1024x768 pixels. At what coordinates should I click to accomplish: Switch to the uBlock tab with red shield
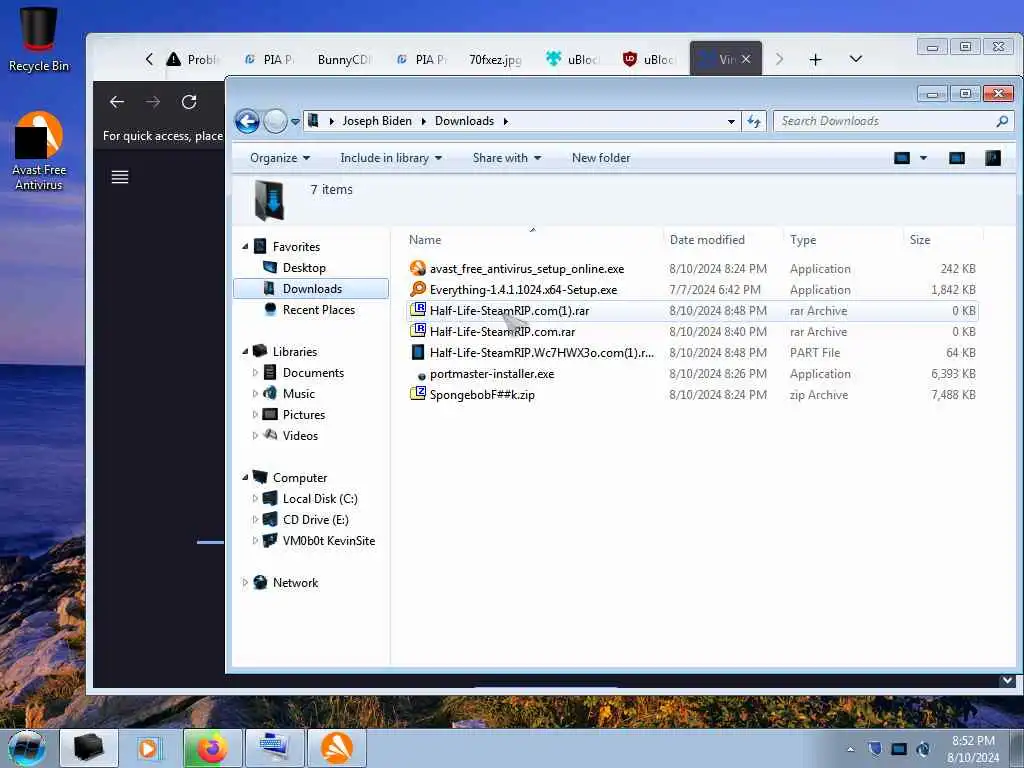coord(648,59)
